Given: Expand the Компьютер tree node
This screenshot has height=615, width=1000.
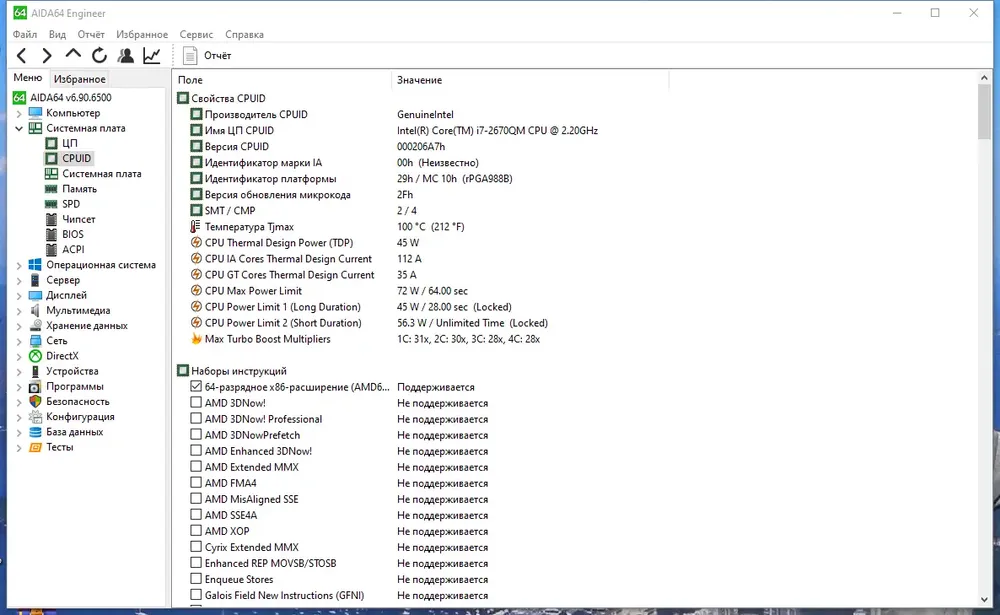Looking at the screenshot, I should point(18,114).
